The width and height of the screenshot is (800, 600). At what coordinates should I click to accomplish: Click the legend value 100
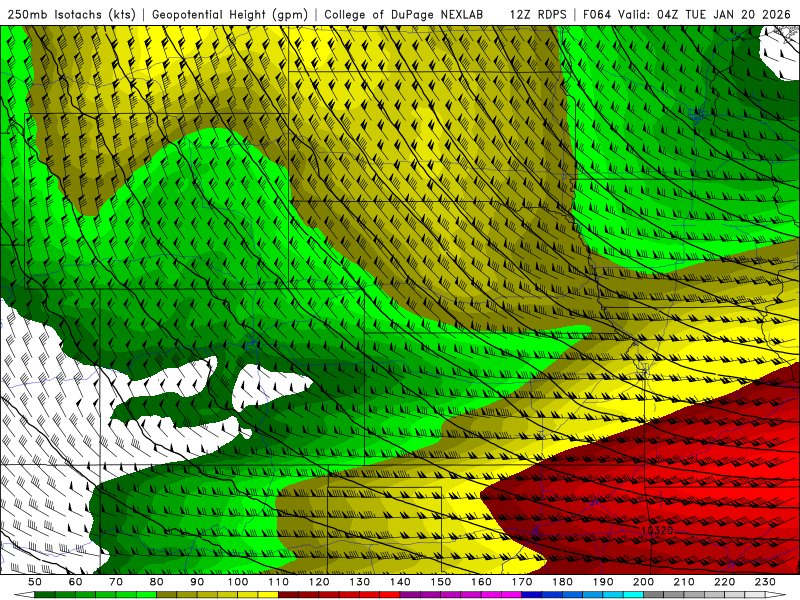[238, 582]
